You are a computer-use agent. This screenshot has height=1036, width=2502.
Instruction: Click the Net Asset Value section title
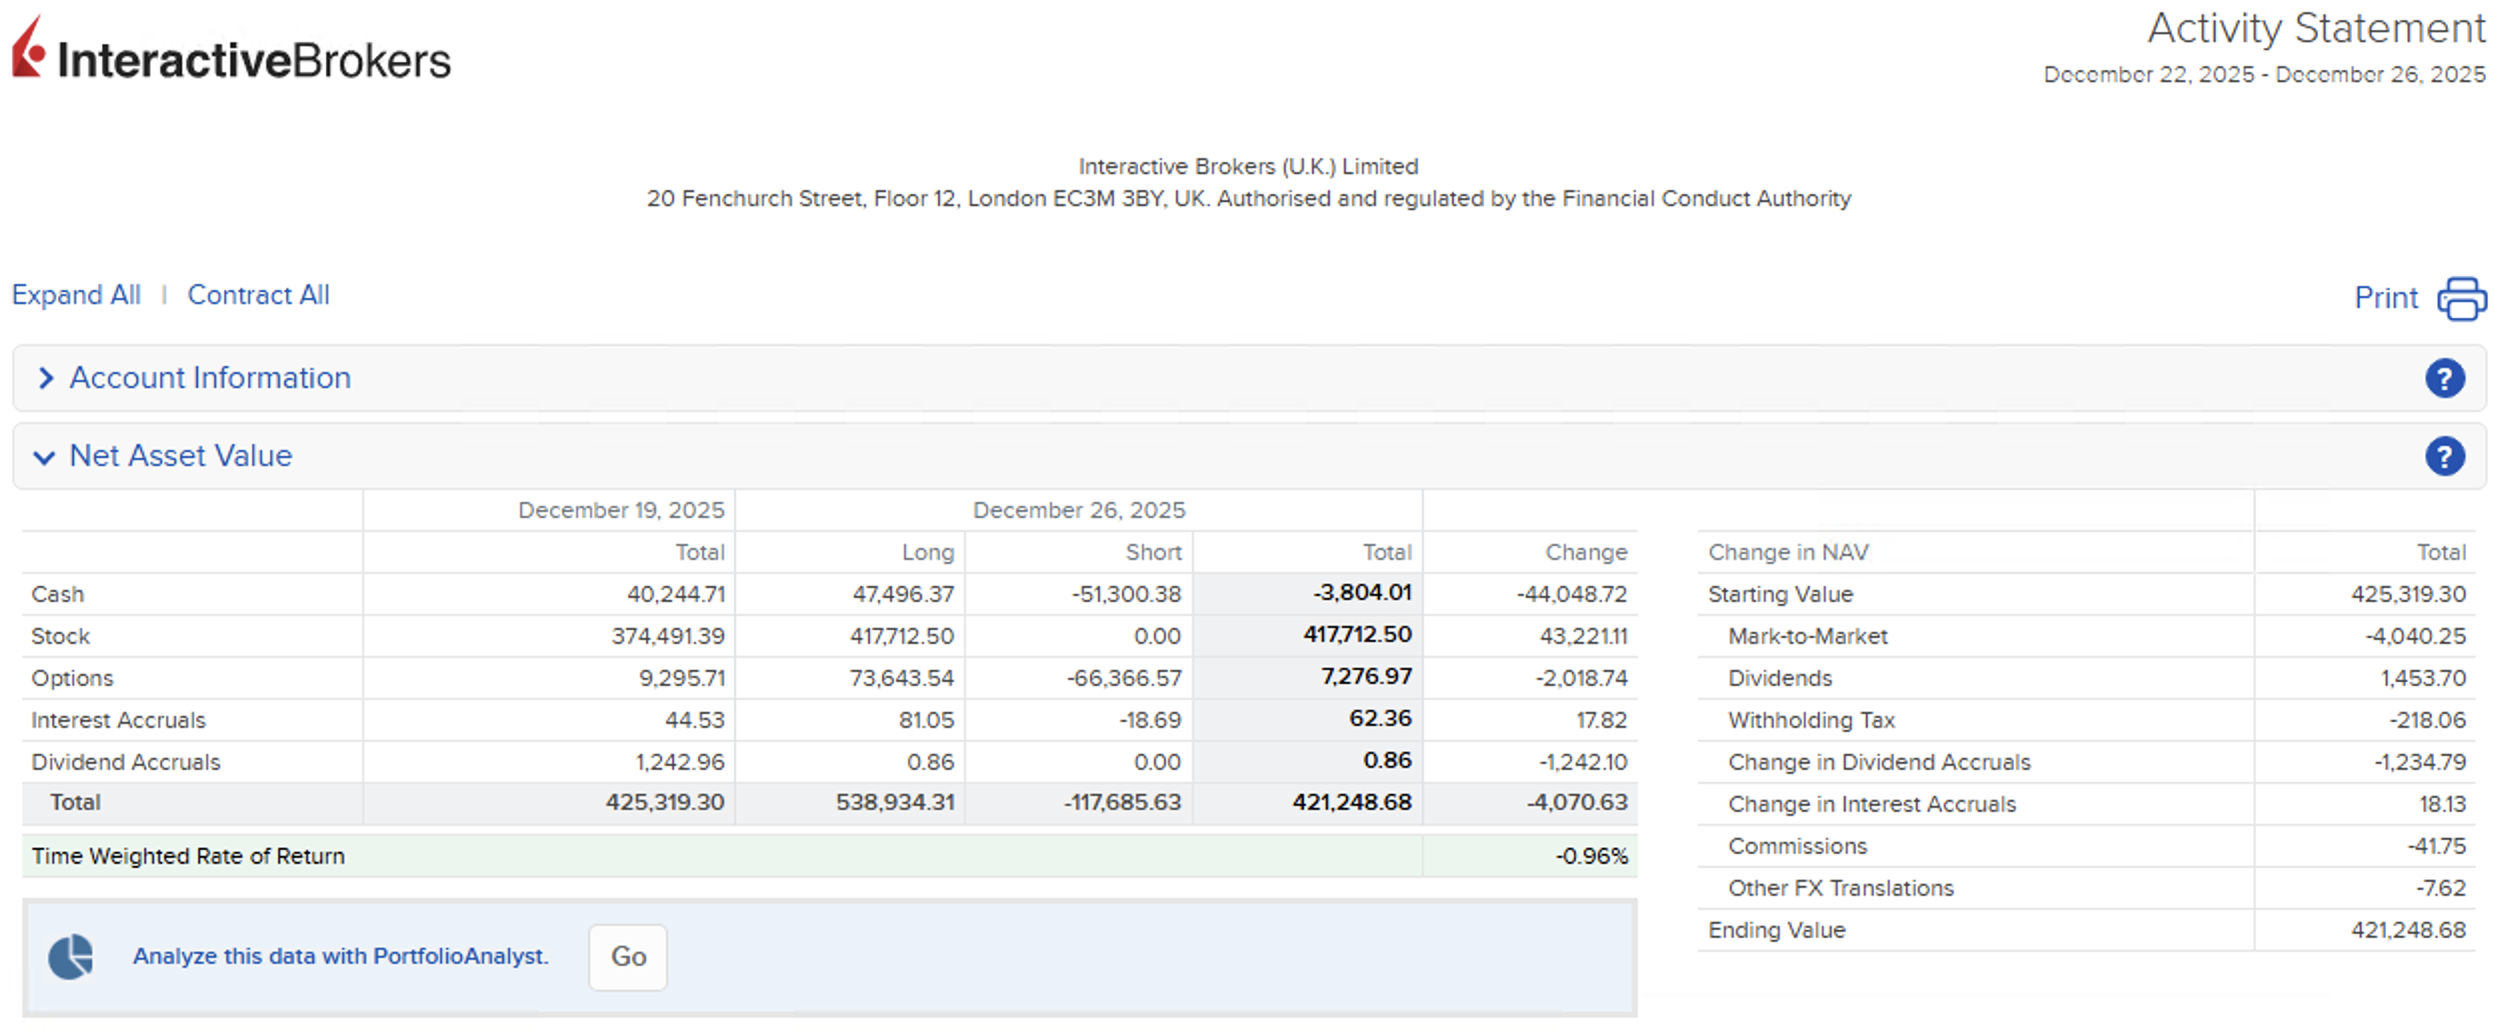(181, 456)
